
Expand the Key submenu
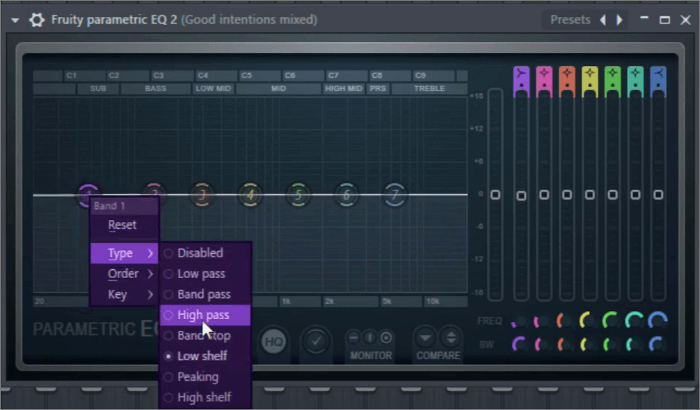tap(125, 294)
